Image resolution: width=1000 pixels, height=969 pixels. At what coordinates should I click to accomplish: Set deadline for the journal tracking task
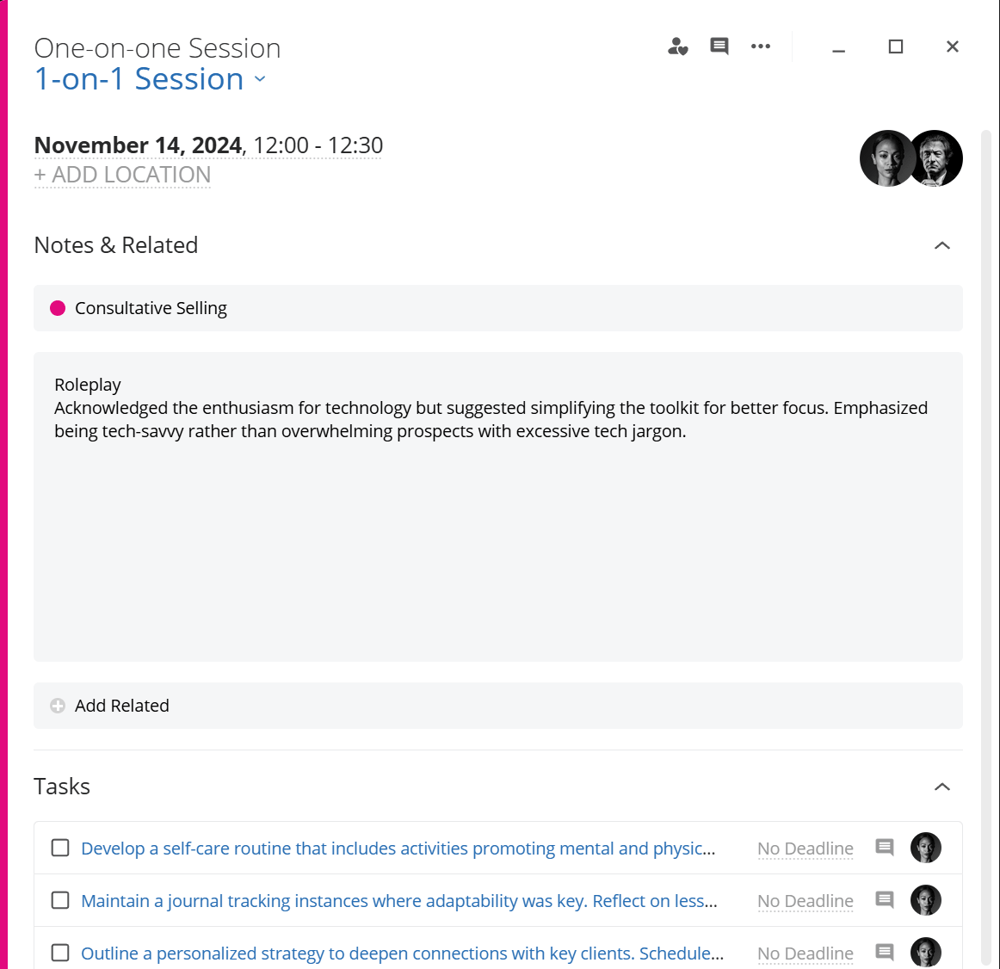pyautogui.click(x=805, y=901)
